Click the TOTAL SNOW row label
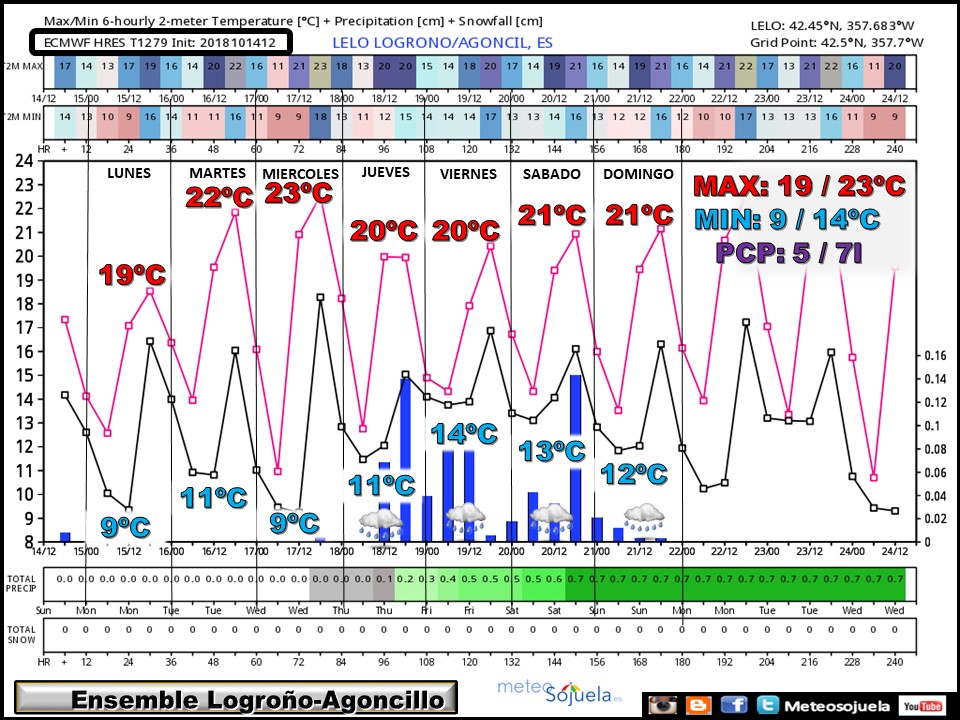This screenshot has height=720, width=960. coord(21,634)
